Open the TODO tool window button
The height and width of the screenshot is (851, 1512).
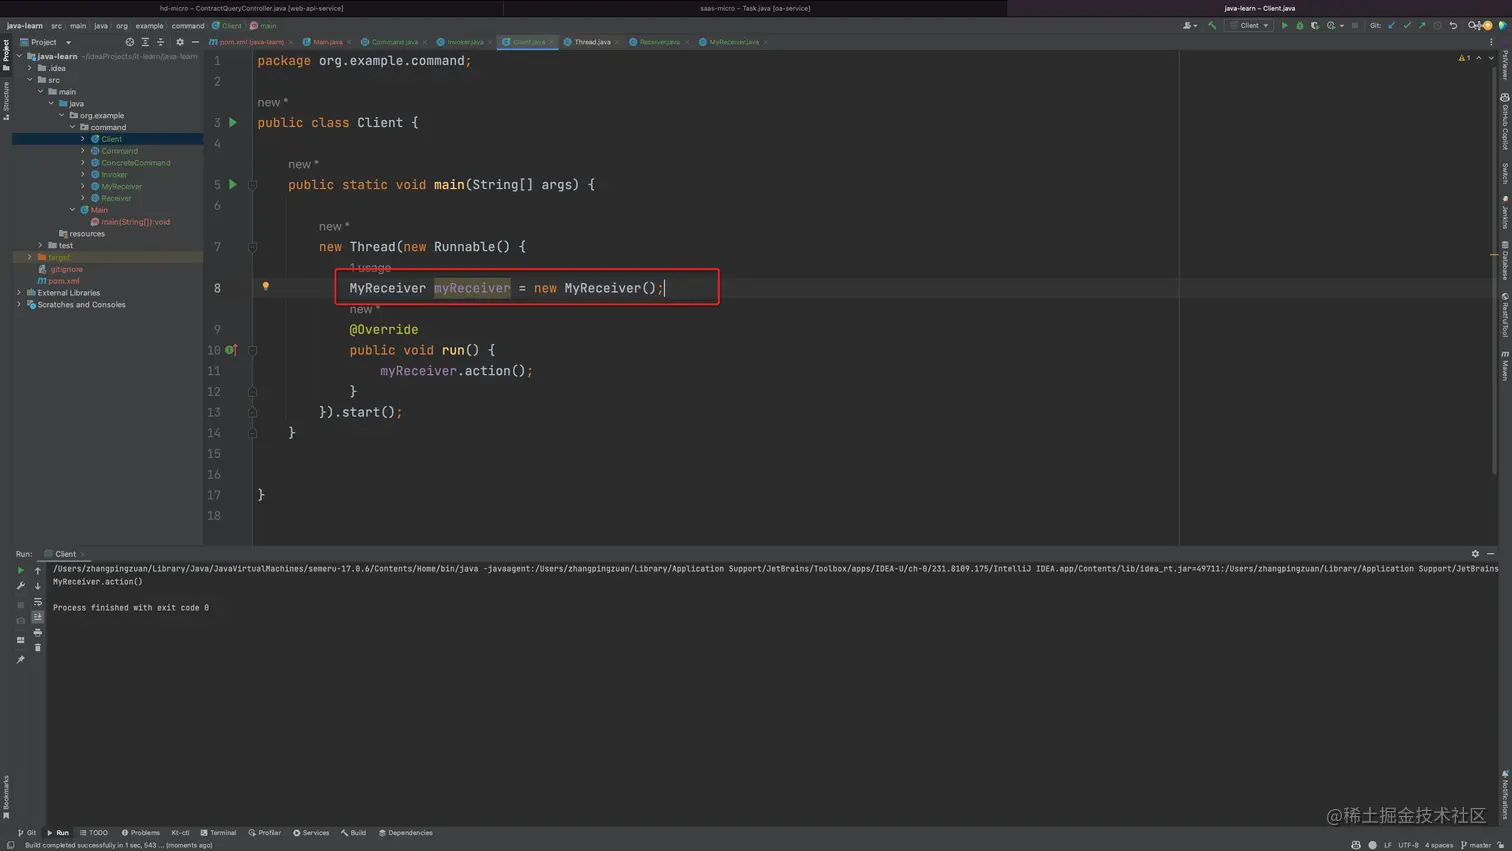[x=94, y=833]
